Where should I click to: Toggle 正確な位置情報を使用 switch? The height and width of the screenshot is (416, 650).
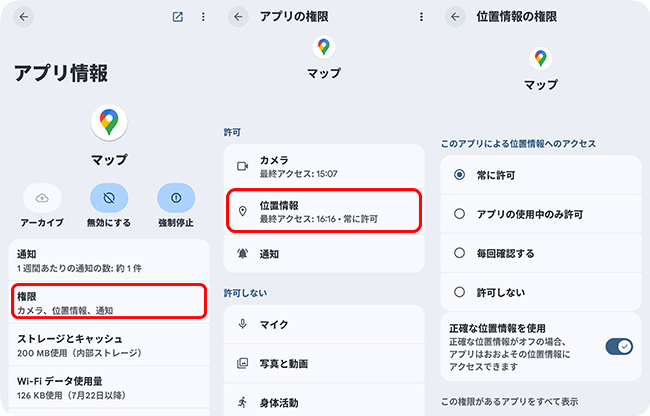(x=618, y=346)
